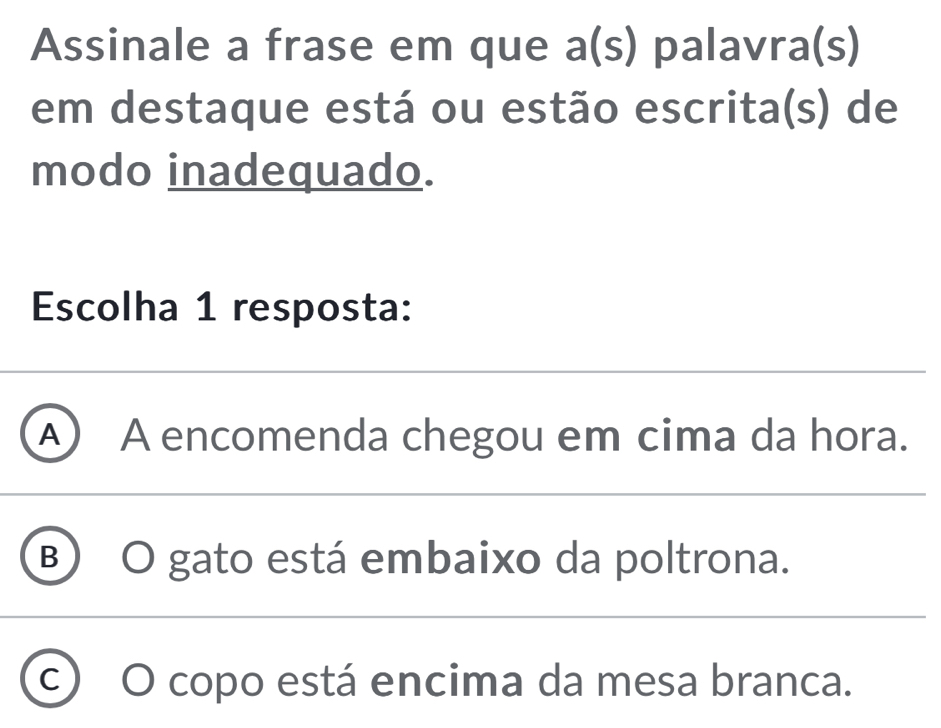Click the question heading starting with 'Assinale'

coord(470,107)
